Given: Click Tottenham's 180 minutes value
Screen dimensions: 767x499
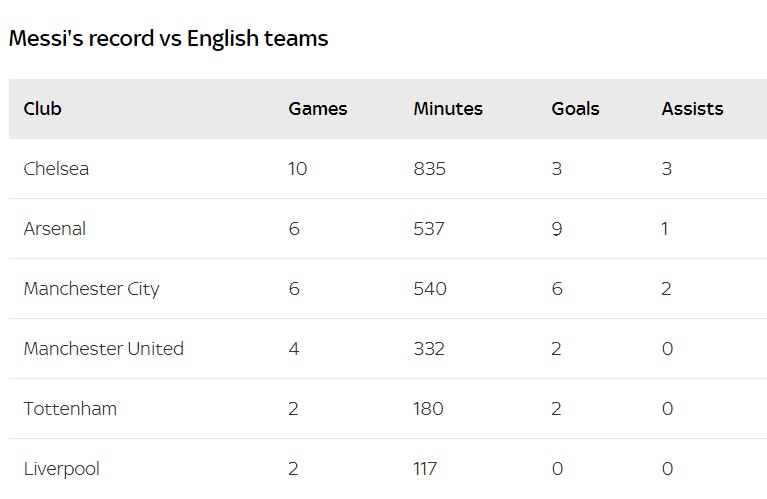Looking at the screenshot, I should coord(429,408).
